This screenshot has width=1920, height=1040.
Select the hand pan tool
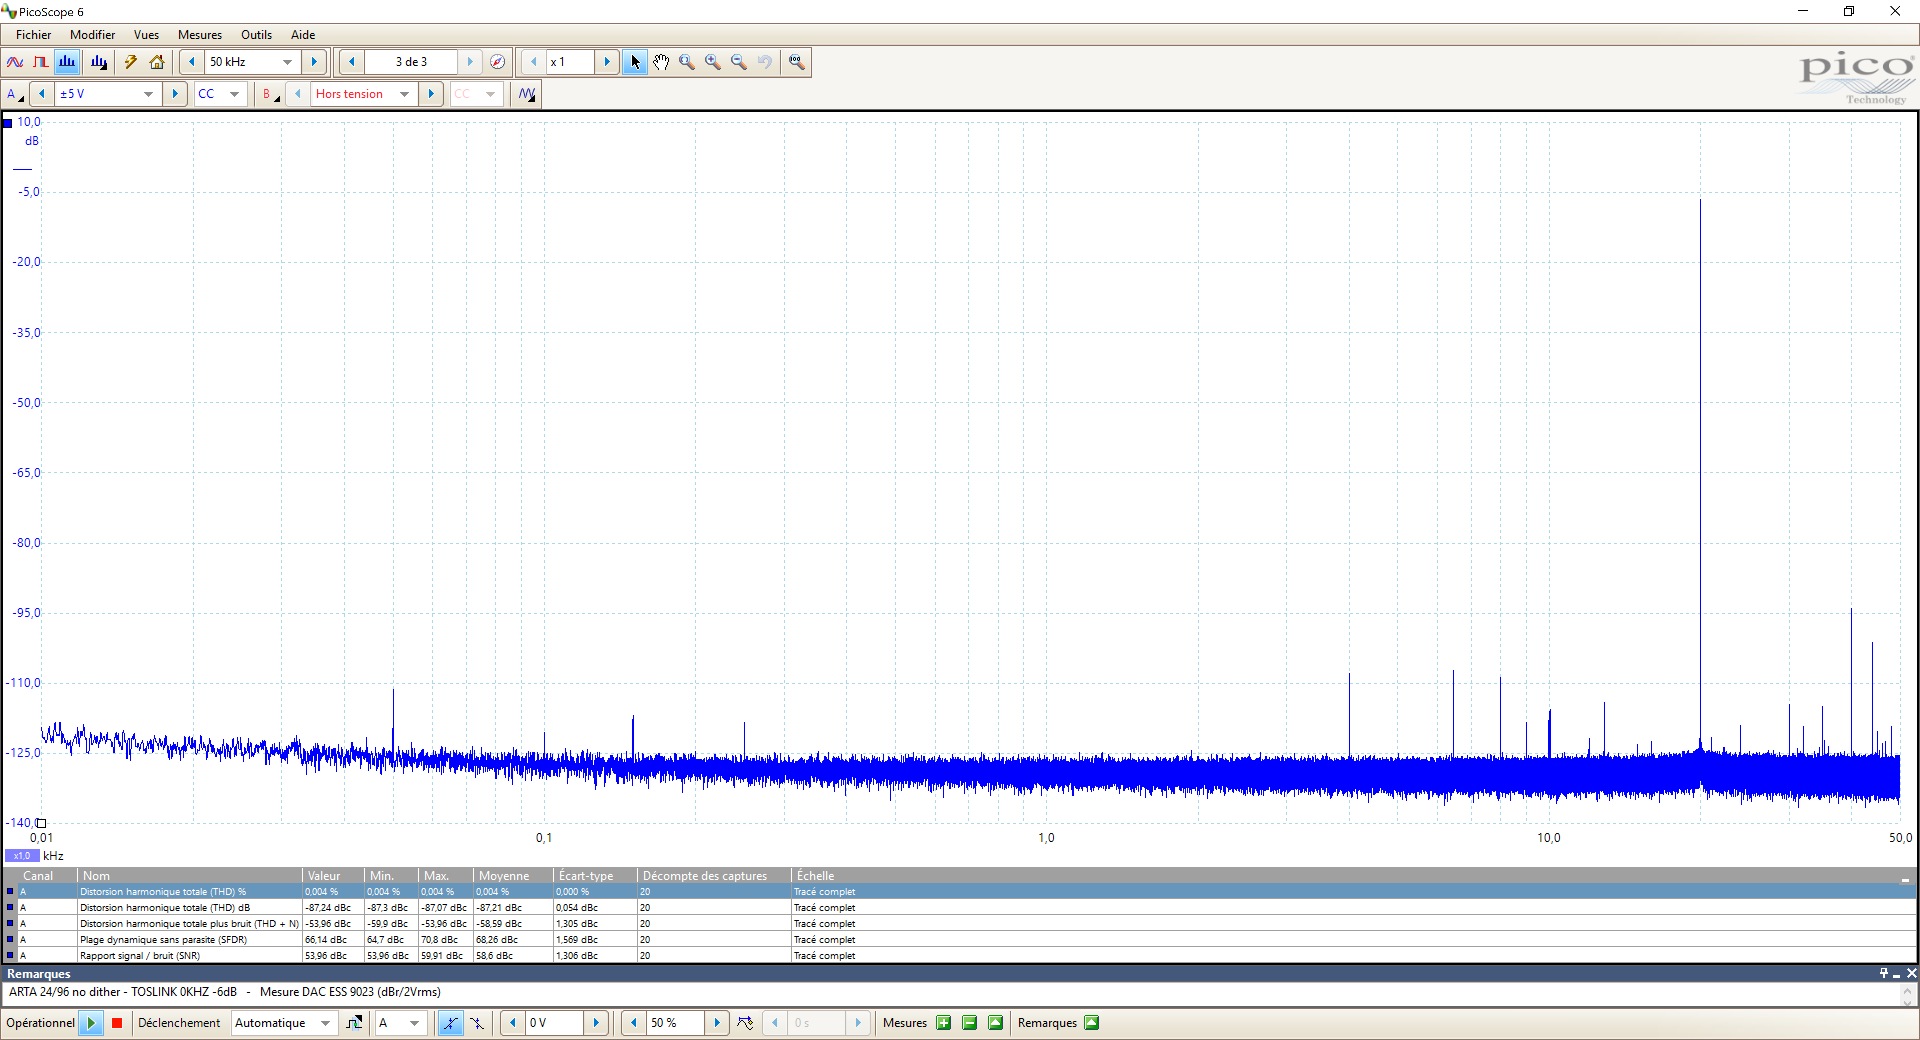coord(661,62)
